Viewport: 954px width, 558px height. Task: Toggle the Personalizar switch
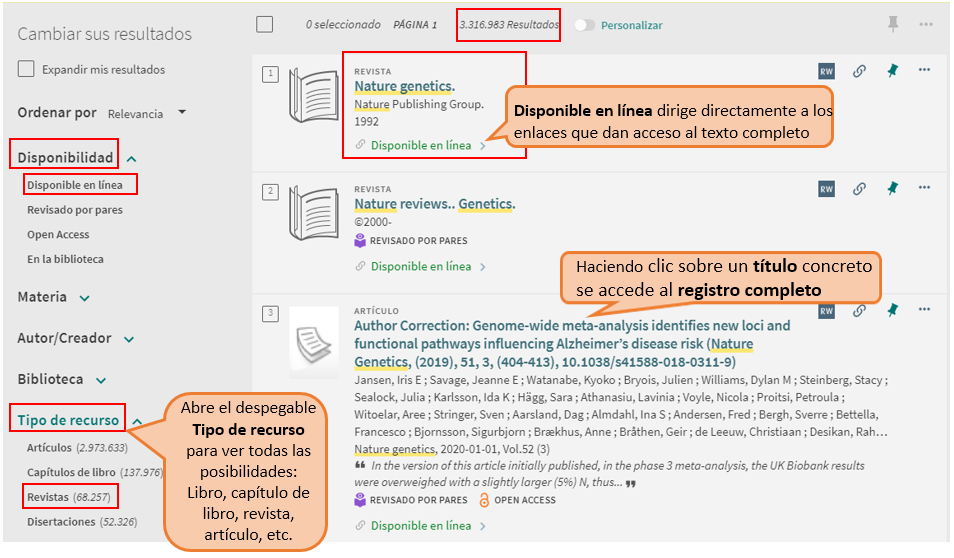pyautogui.click(x=584, y=25)
